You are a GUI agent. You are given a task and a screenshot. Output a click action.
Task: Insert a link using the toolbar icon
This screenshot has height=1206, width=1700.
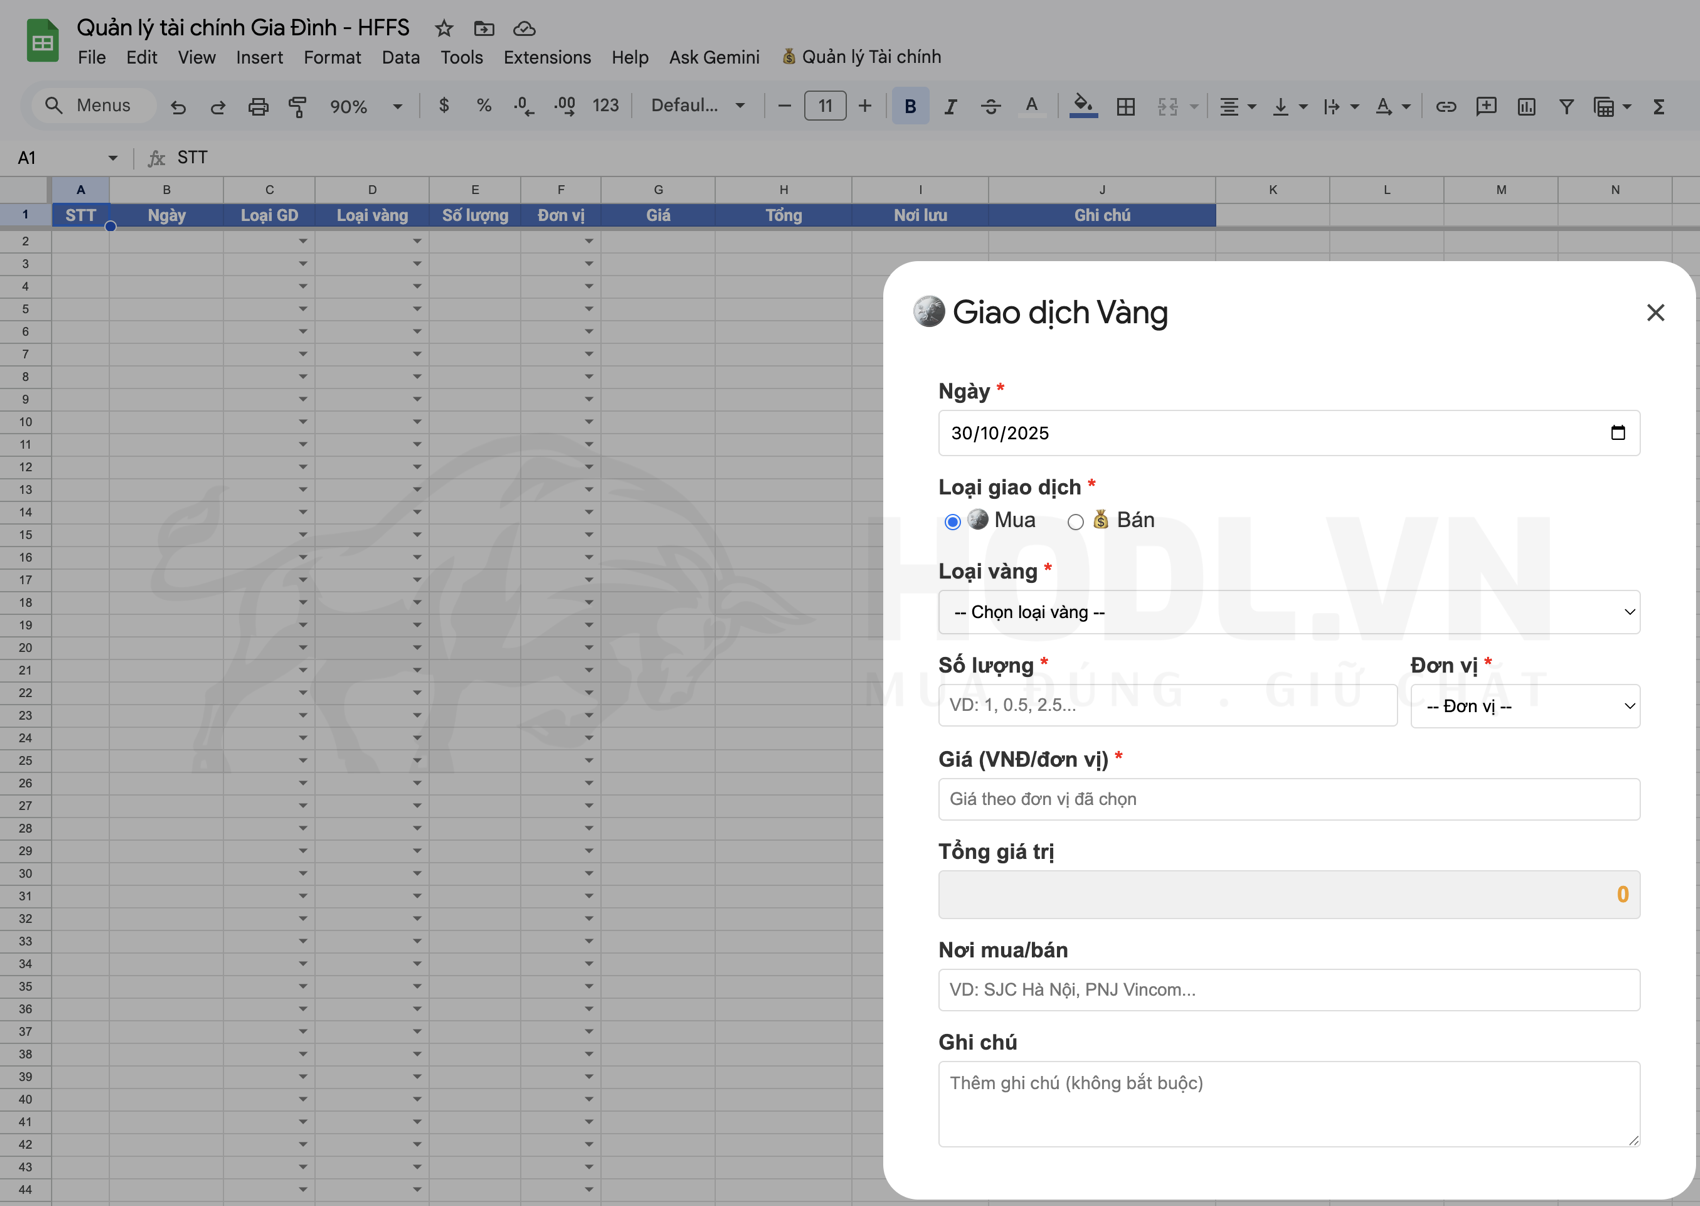point(1446,106)
